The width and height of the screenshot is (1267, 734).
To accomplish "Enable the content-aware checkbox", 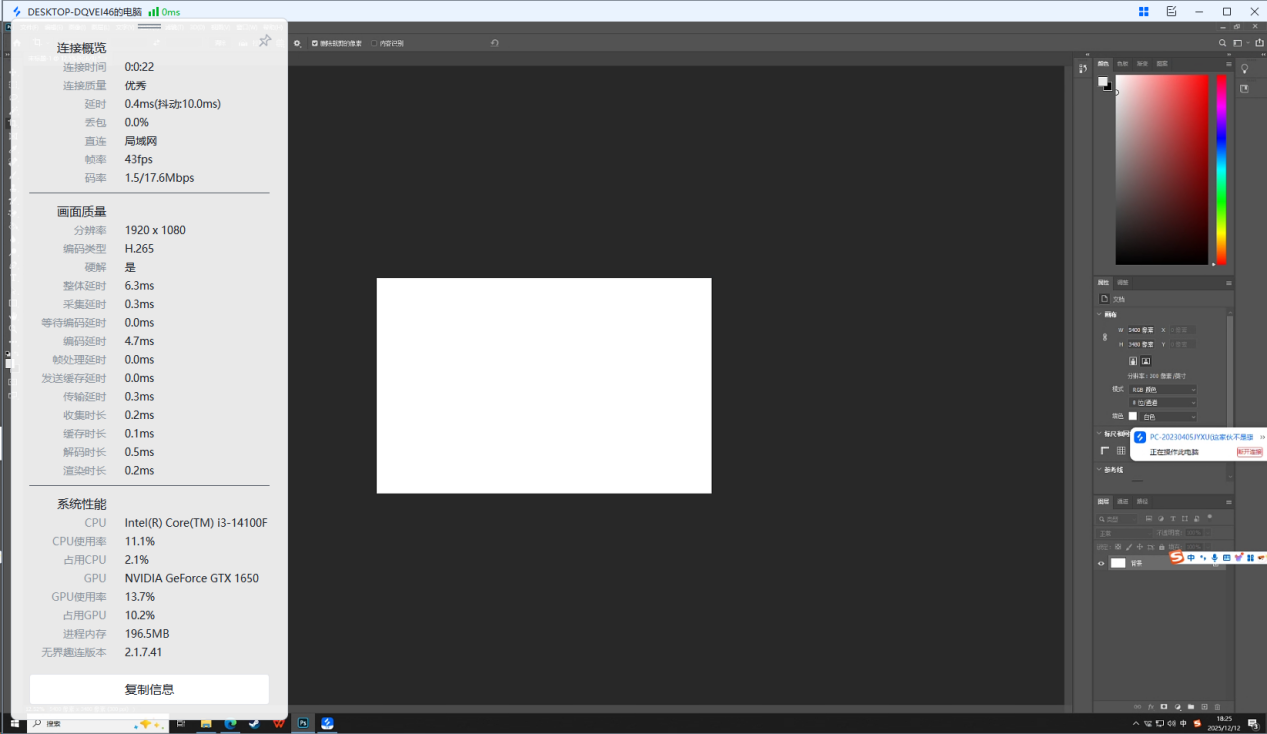I will (374, 43).
